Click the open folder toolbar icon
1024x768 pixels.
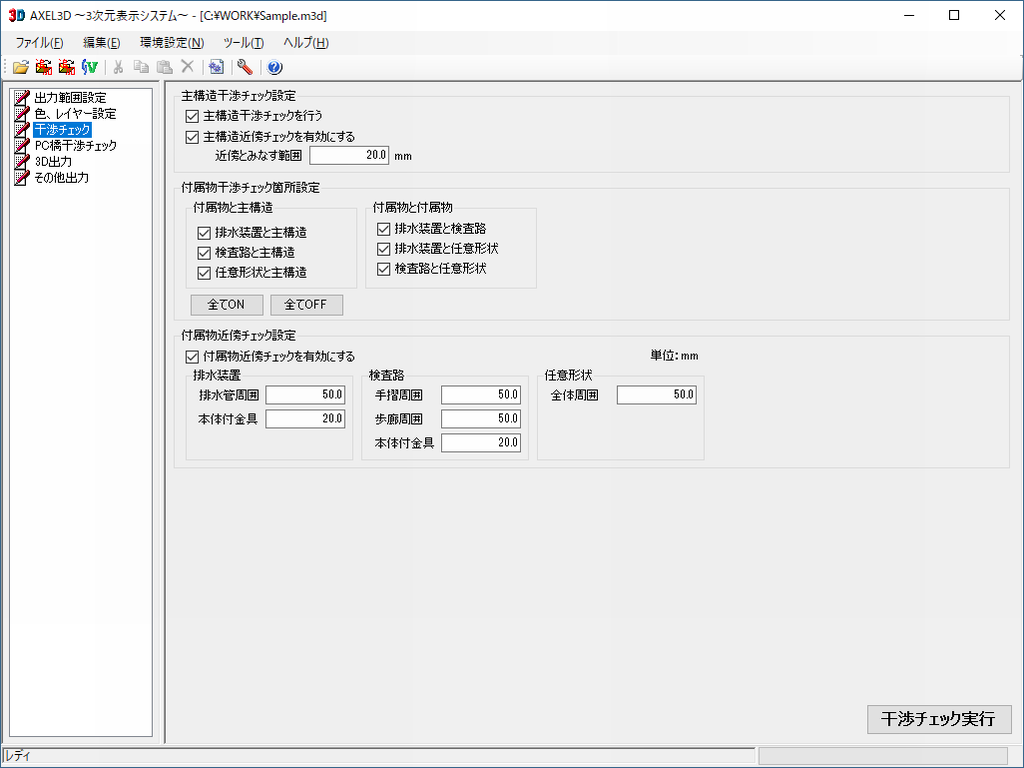pyautogui.click(x=20, y=67)
